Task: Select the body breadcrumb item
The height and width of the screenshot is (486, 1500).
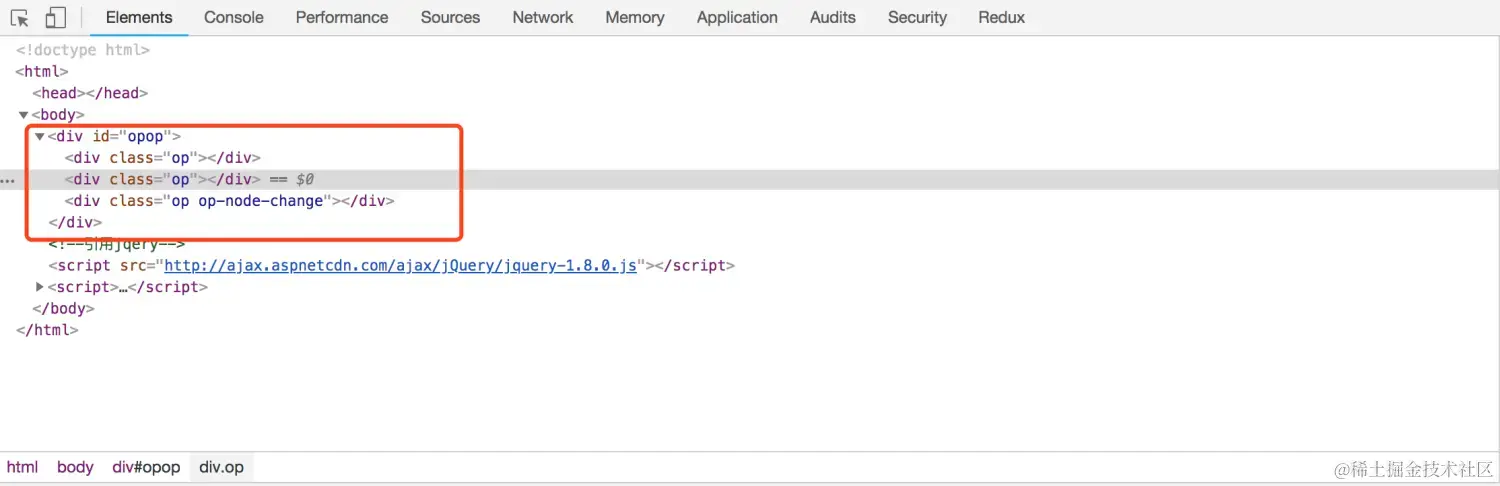Action: tap(75, 467)
